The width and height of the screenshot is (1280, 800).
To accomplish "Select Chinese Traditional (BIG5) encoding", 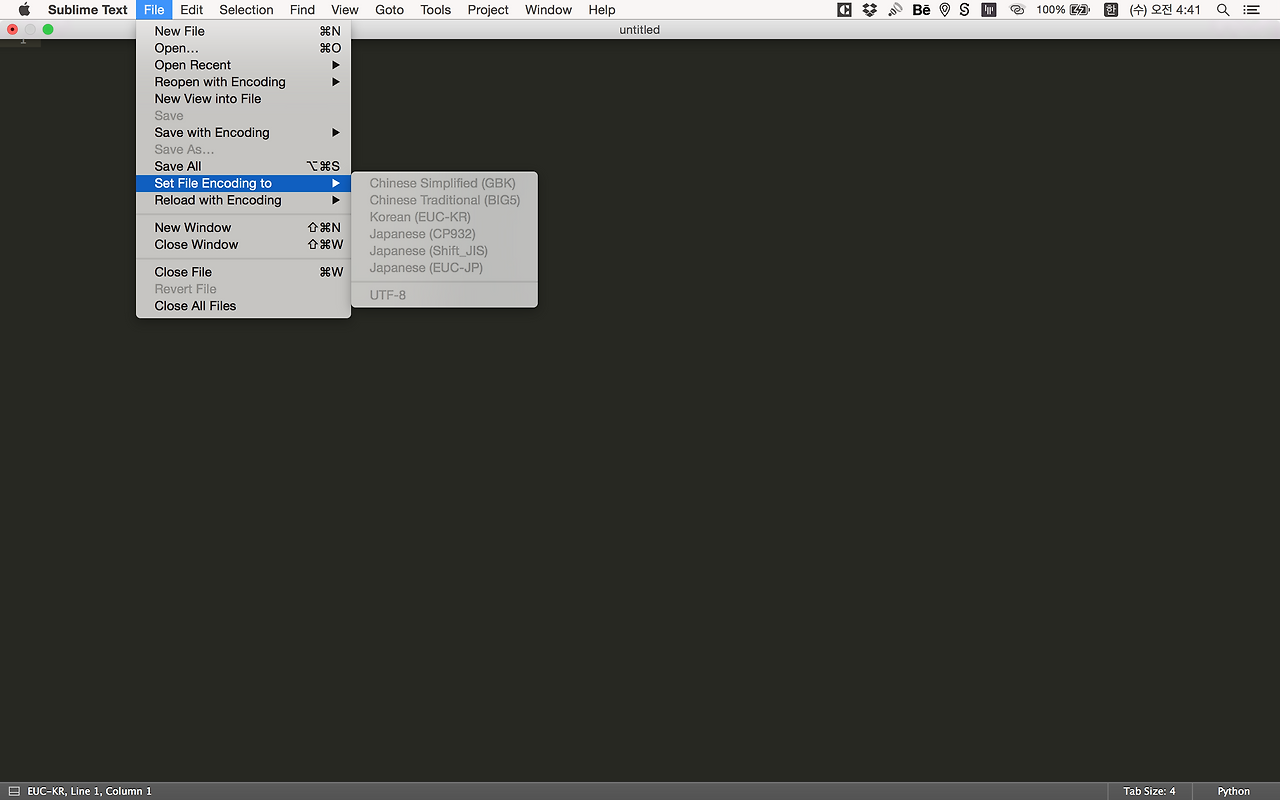I will tap(444, 200).
